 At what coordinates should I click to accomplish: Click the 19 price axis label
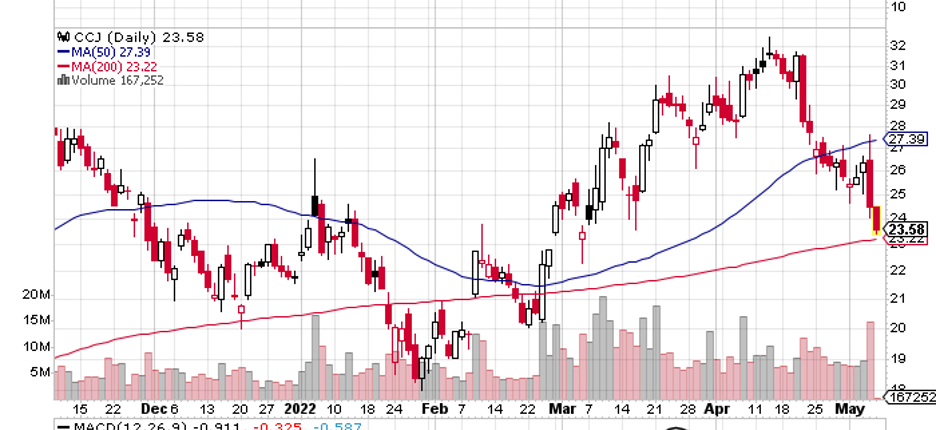tap(900, 358)
